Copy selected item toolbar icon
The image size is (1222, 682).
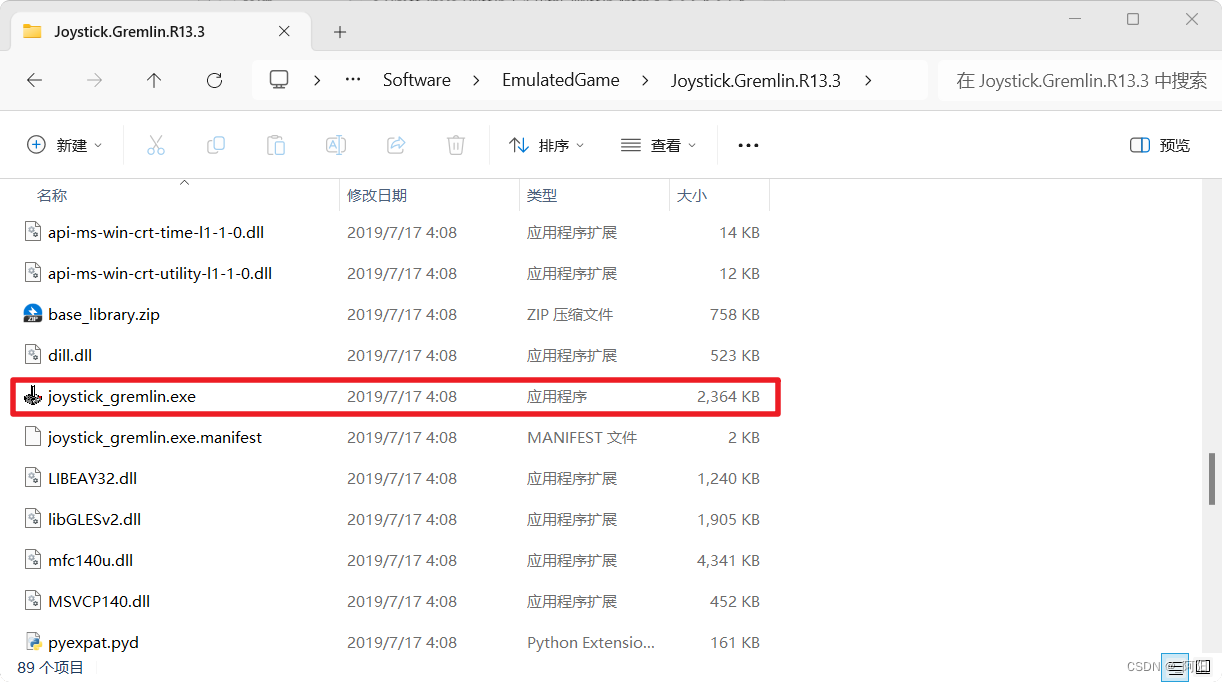216,145
